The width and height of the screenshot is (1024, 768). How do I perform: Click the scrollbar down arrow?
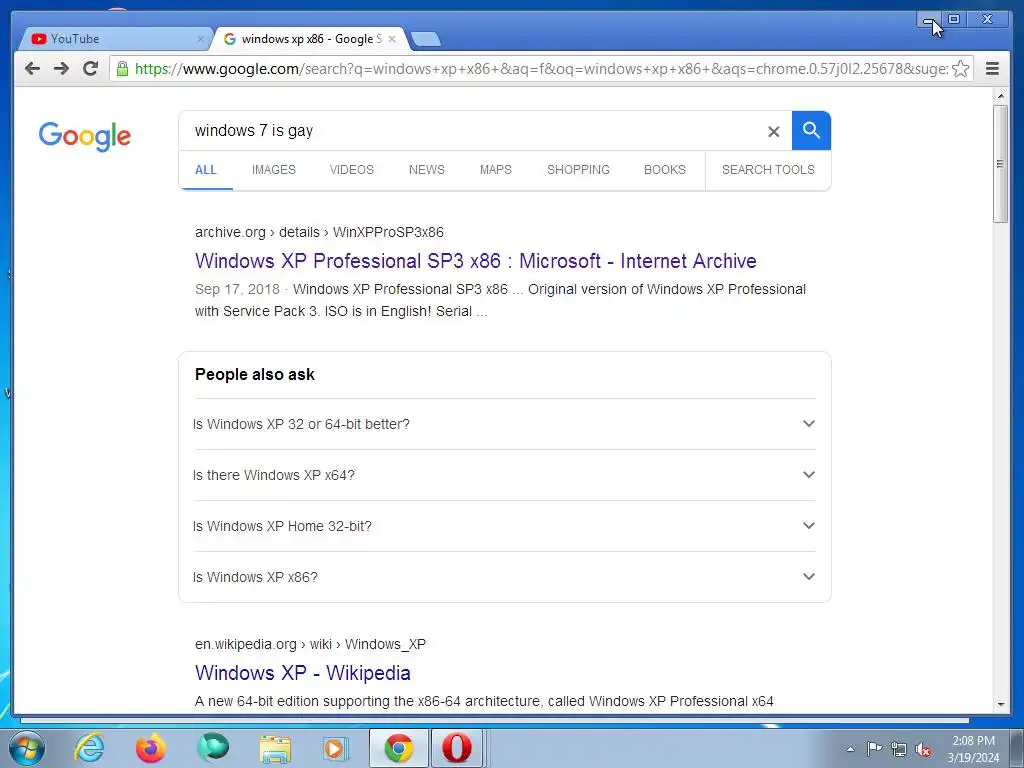point(1000,705)
